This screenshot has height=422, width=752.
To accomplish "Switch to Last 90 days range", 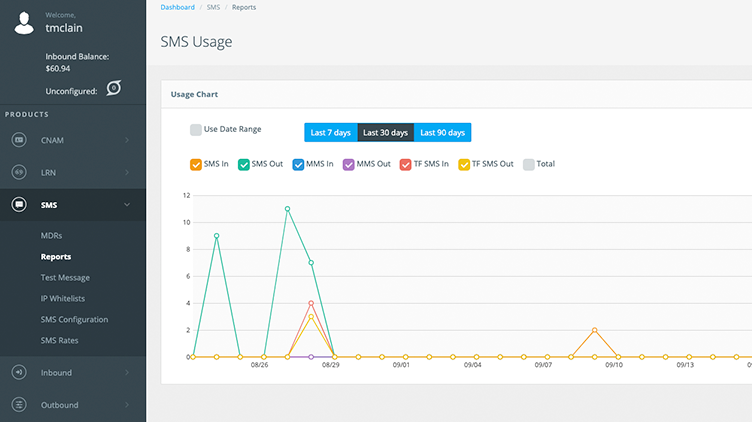I will coord(442,132).
